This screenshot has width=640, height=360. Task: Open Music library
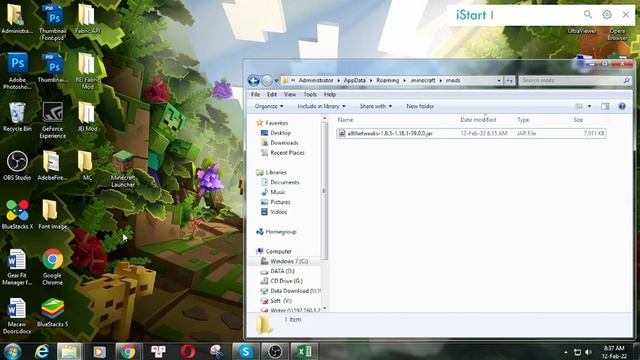click(273, 192)
